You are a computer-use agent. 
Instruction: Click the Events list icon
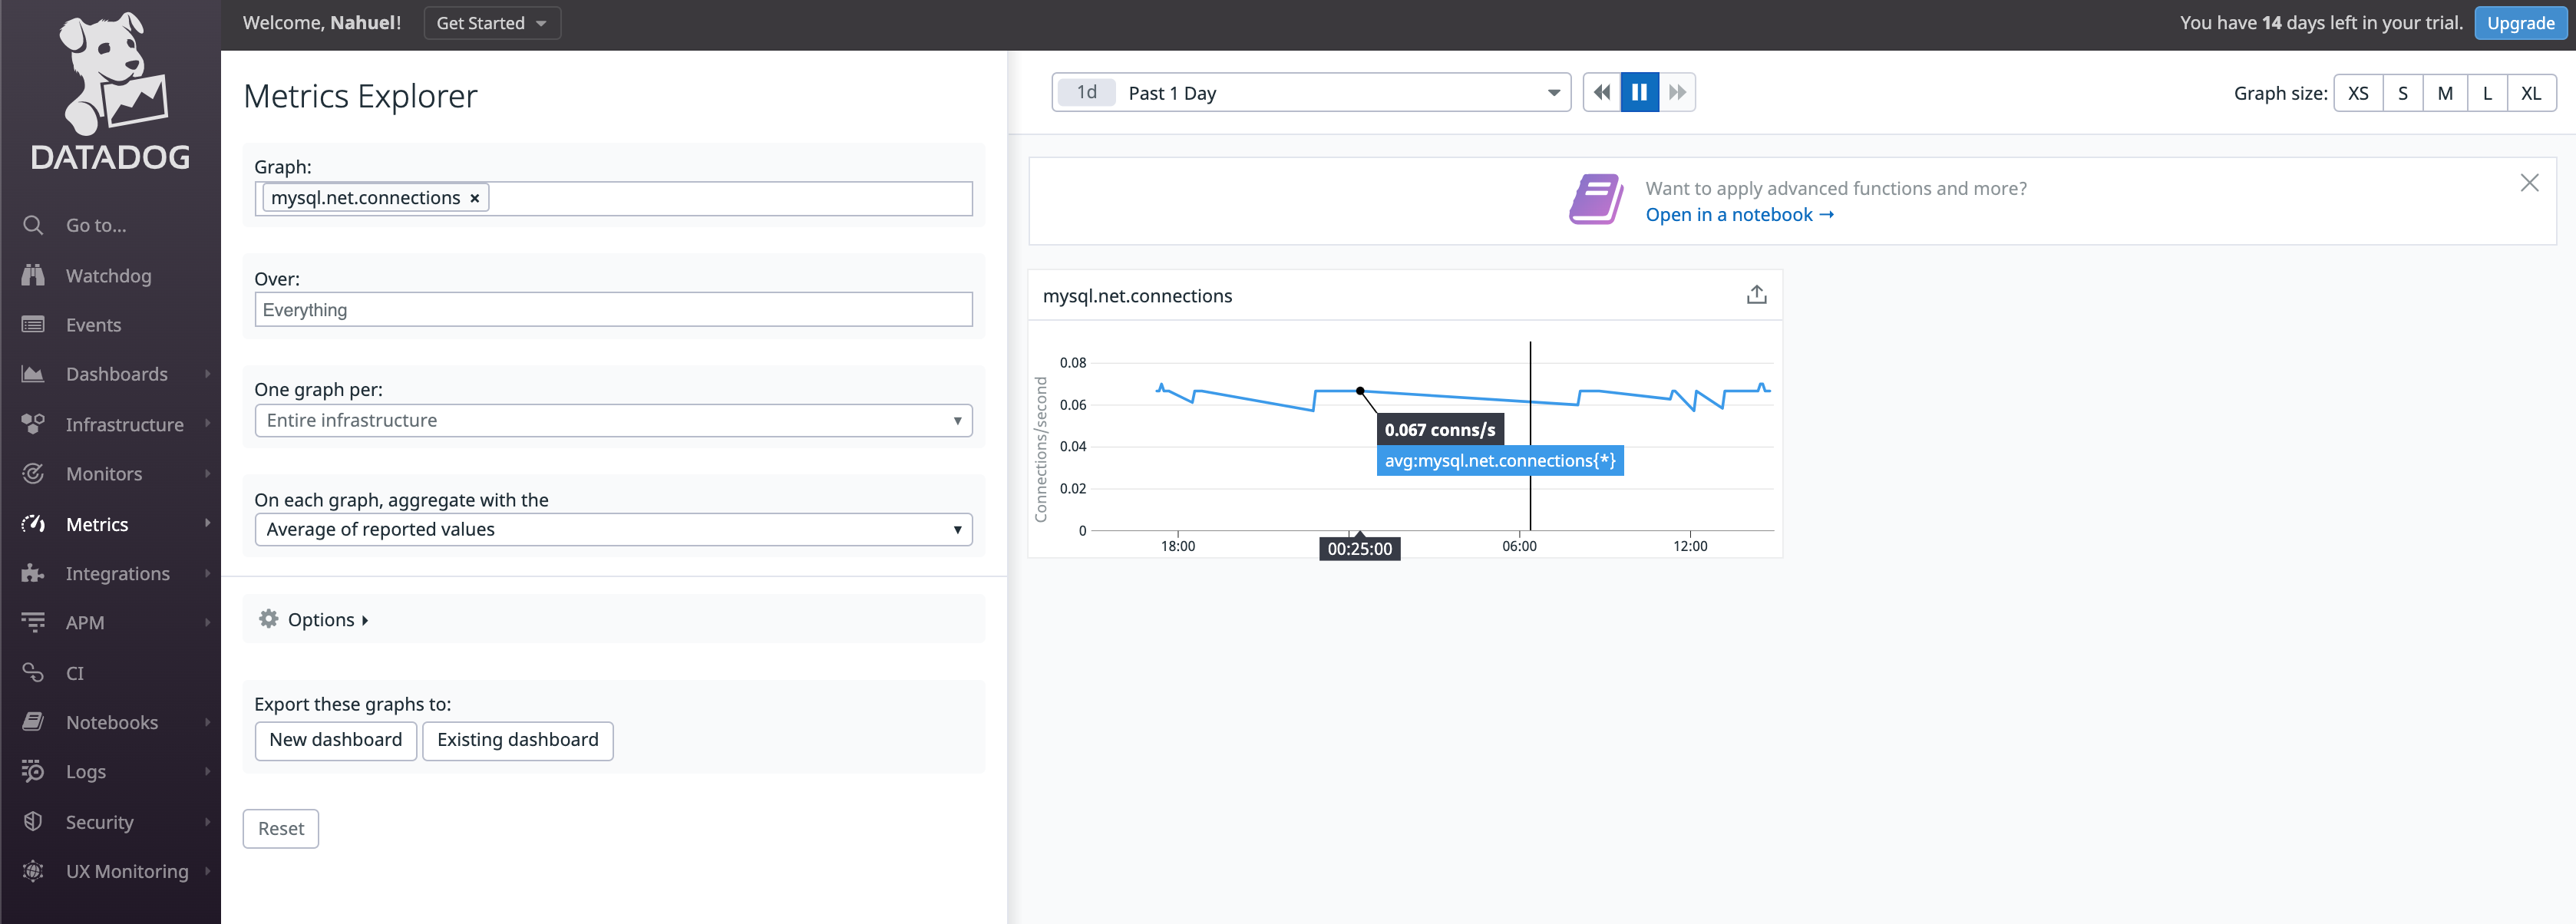click(33, 324)
